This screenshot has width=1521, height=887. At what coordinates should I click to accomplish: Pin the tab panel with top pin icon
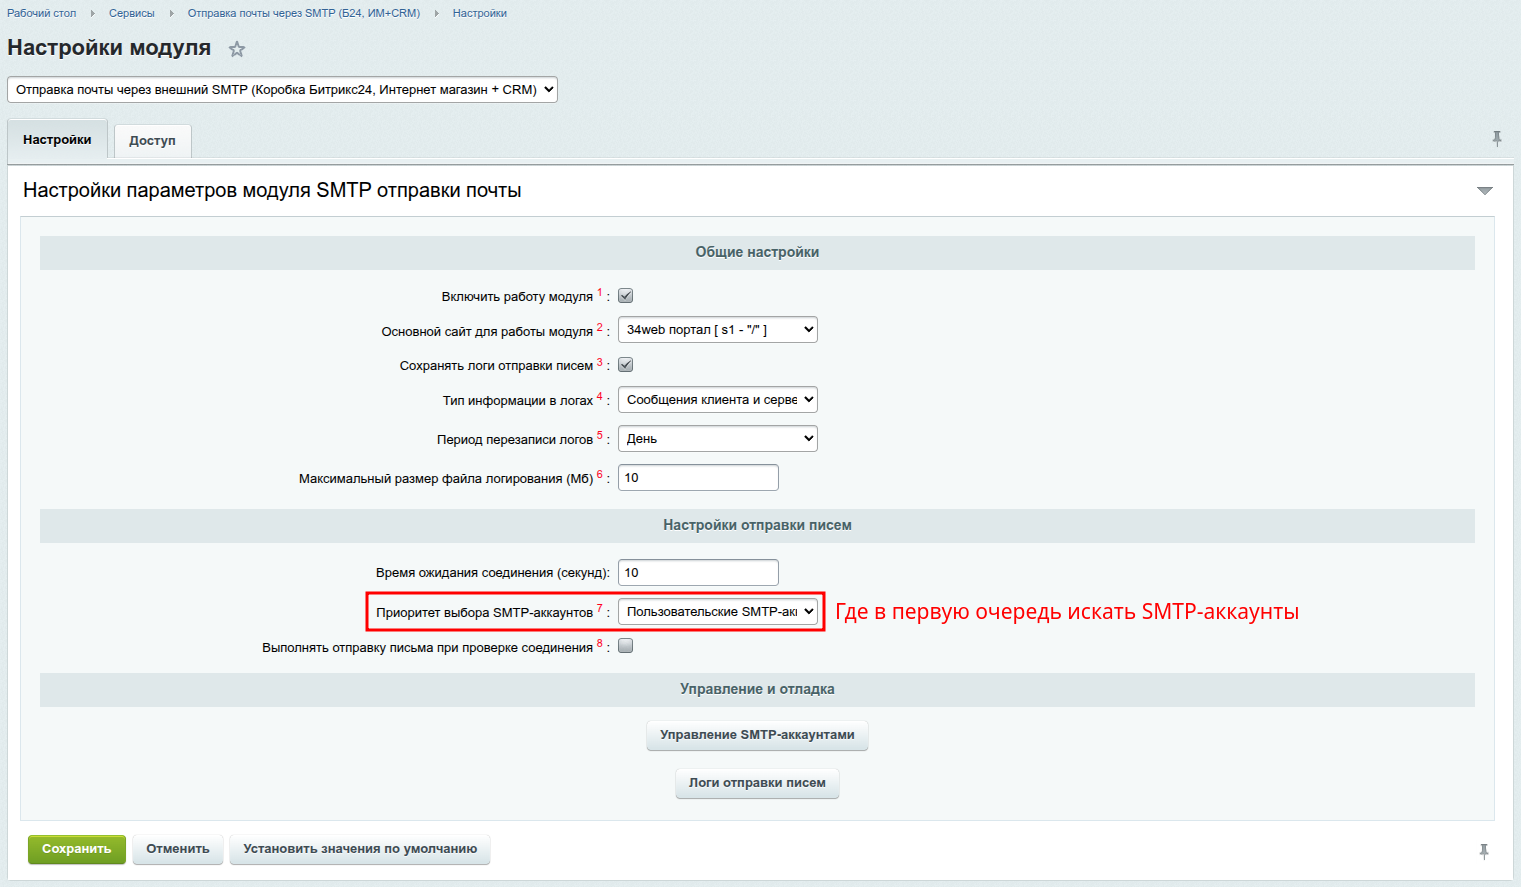[1497, 139]
